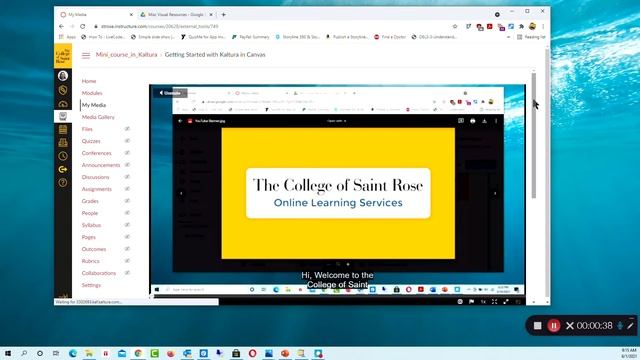Image resolution: width=640 pixels, height=360 pixels.
Task: Open Announcements in course navigation
Action: click(x=101, y=165)
